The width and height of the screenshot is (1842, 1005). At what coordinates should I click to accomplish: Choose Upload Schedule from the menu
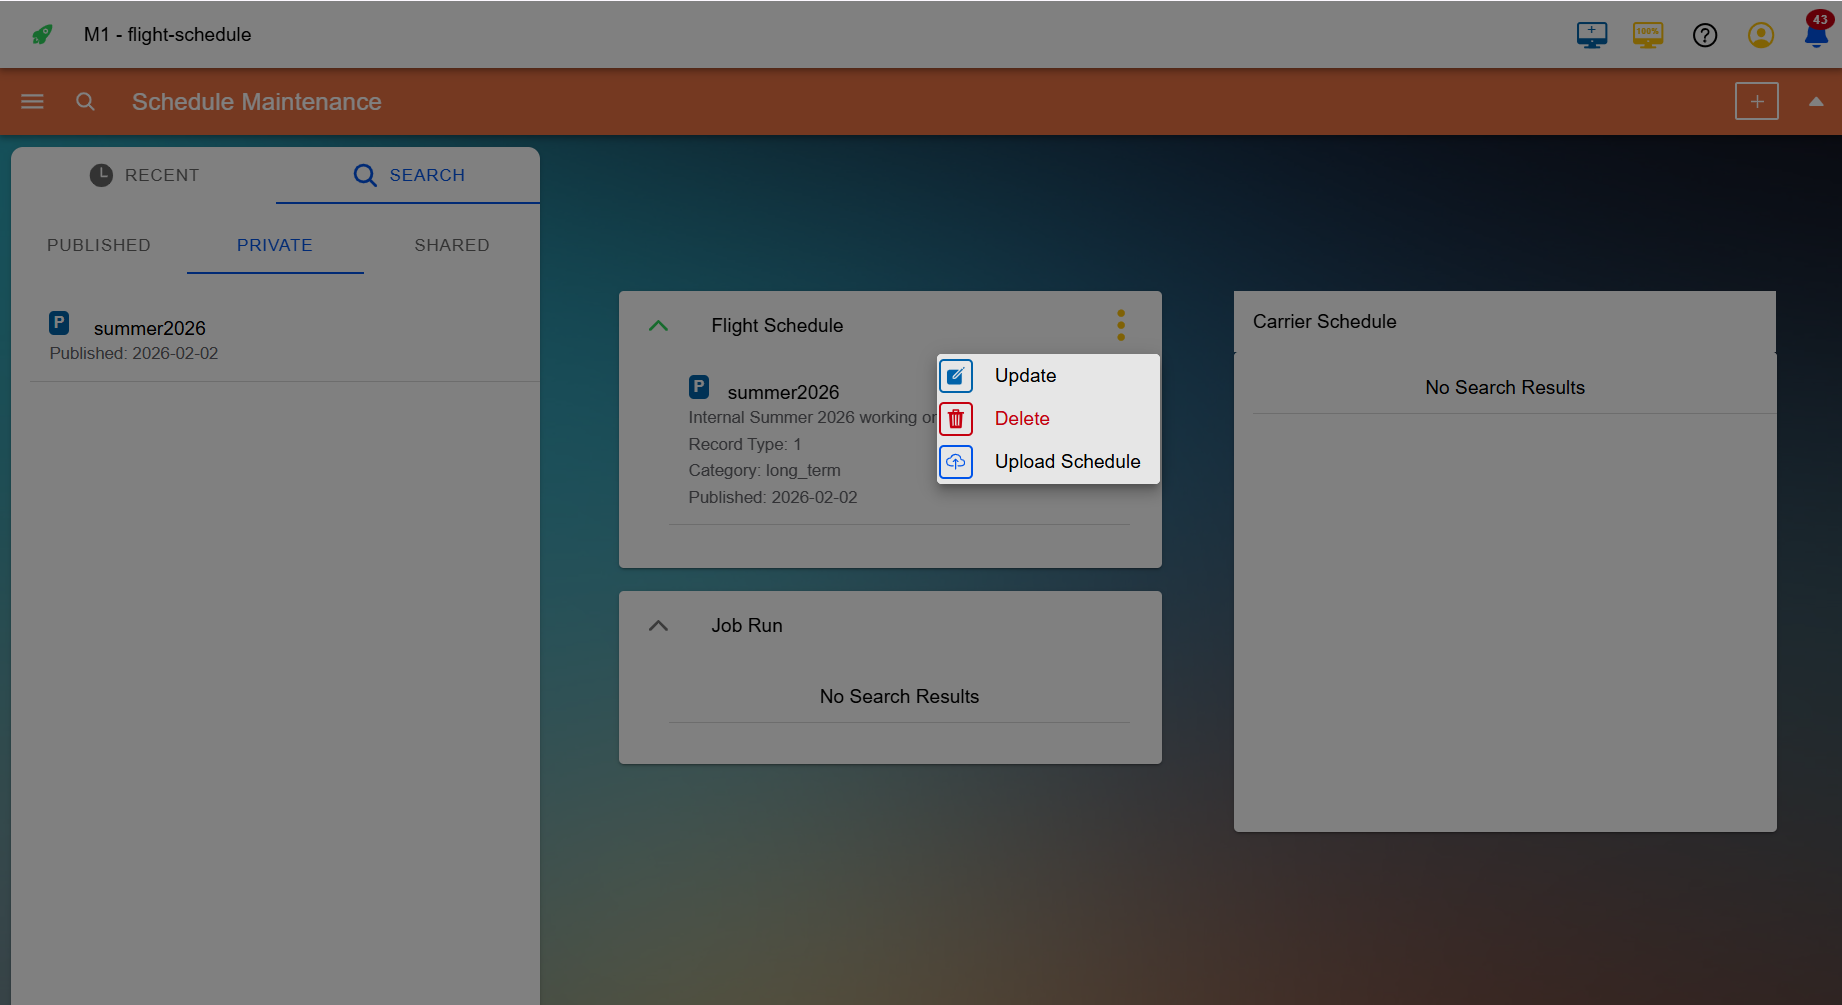1067,461
